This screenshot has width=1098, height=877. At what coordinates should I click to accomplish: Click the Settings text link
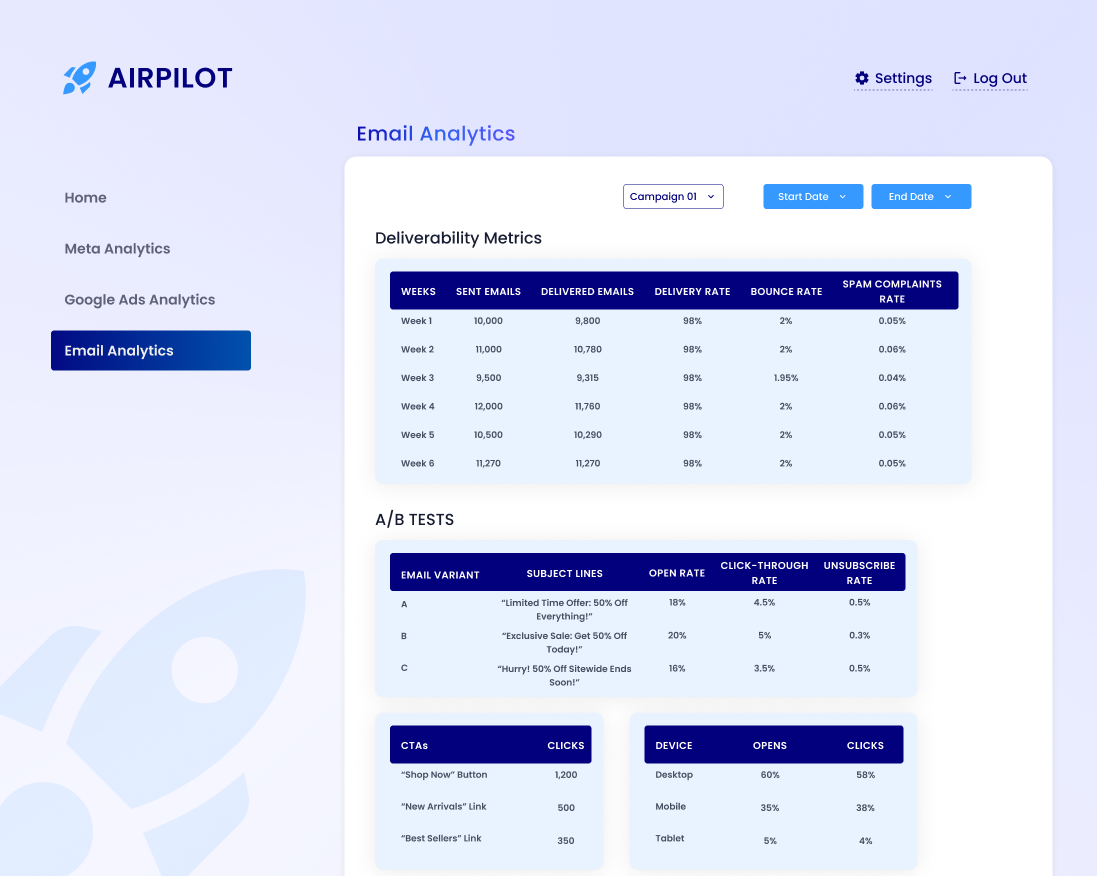903,78
